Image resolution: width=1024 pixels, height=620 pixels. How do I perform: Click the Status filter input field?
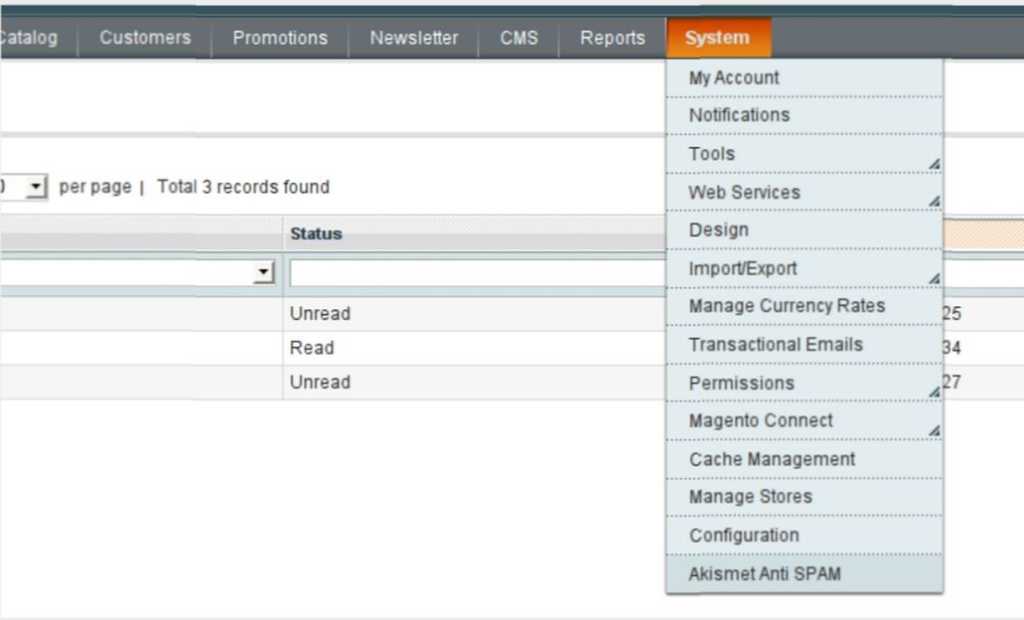[x=478, y=273]
